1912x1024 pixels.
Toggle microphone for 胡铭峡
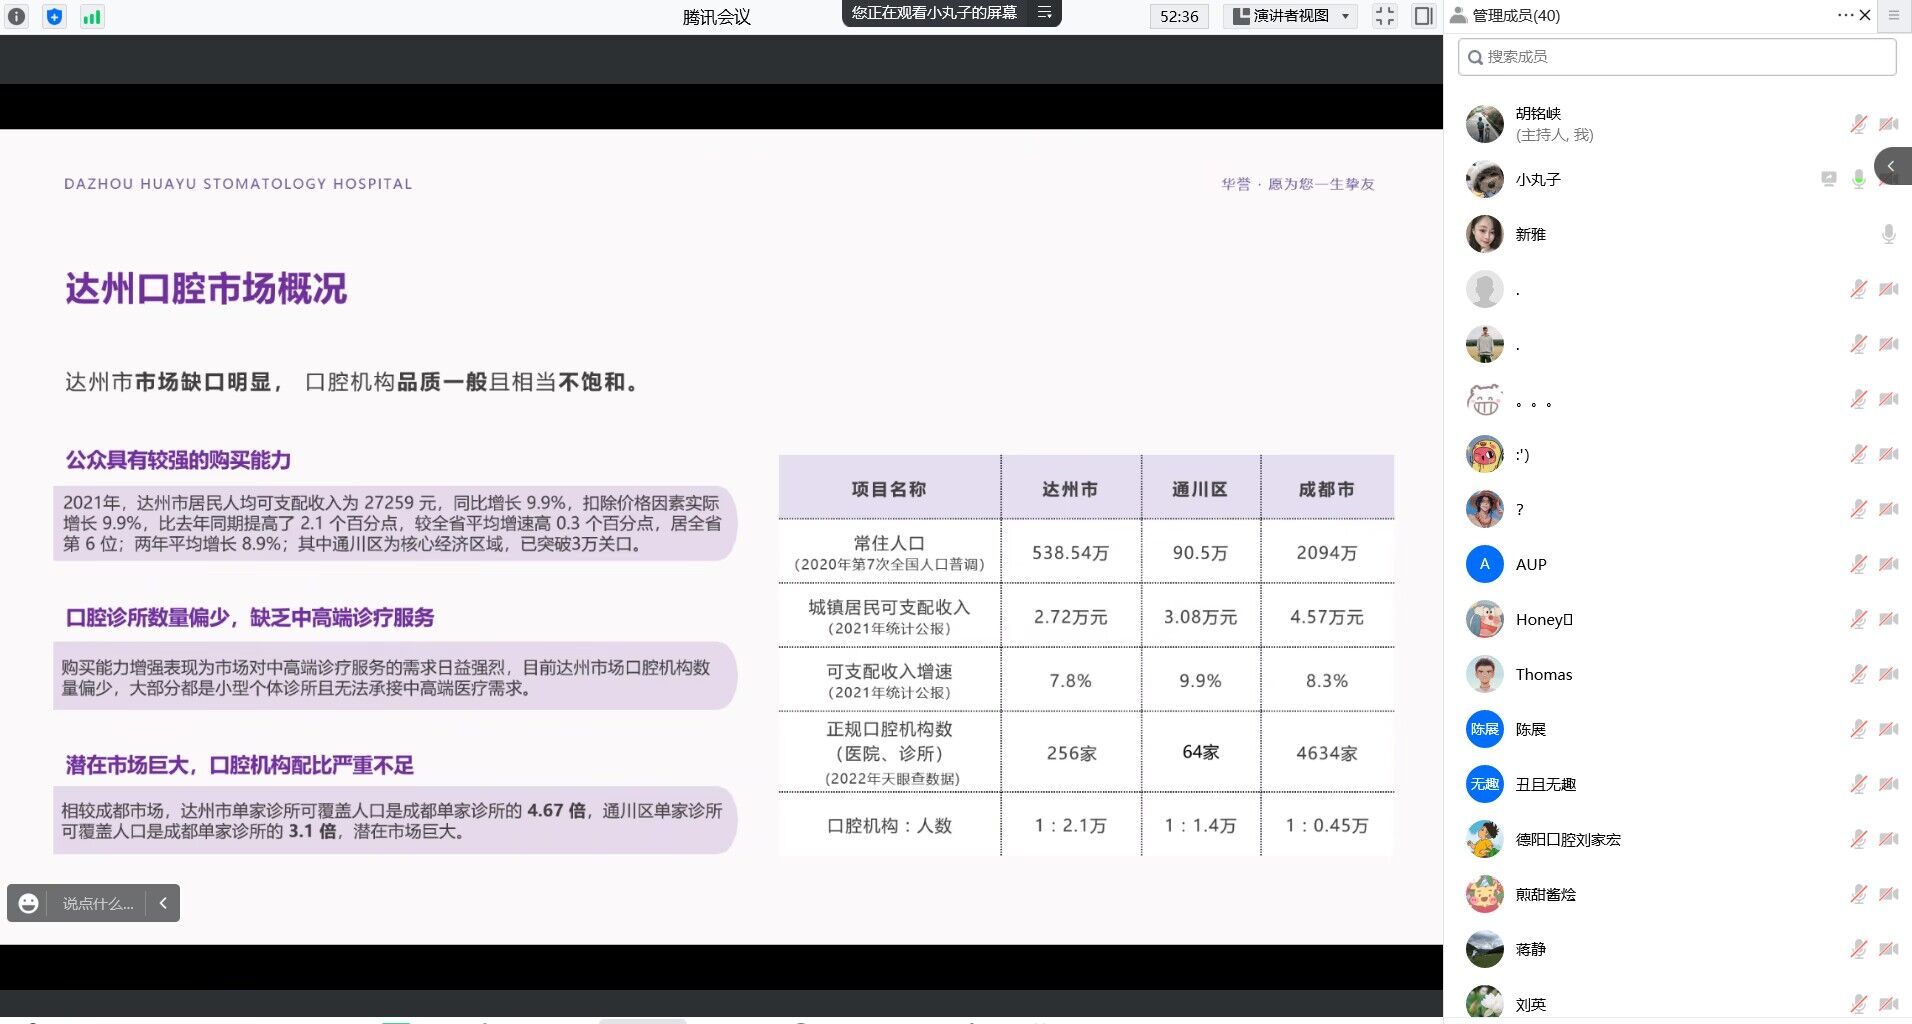click(x=1858, y=124)
